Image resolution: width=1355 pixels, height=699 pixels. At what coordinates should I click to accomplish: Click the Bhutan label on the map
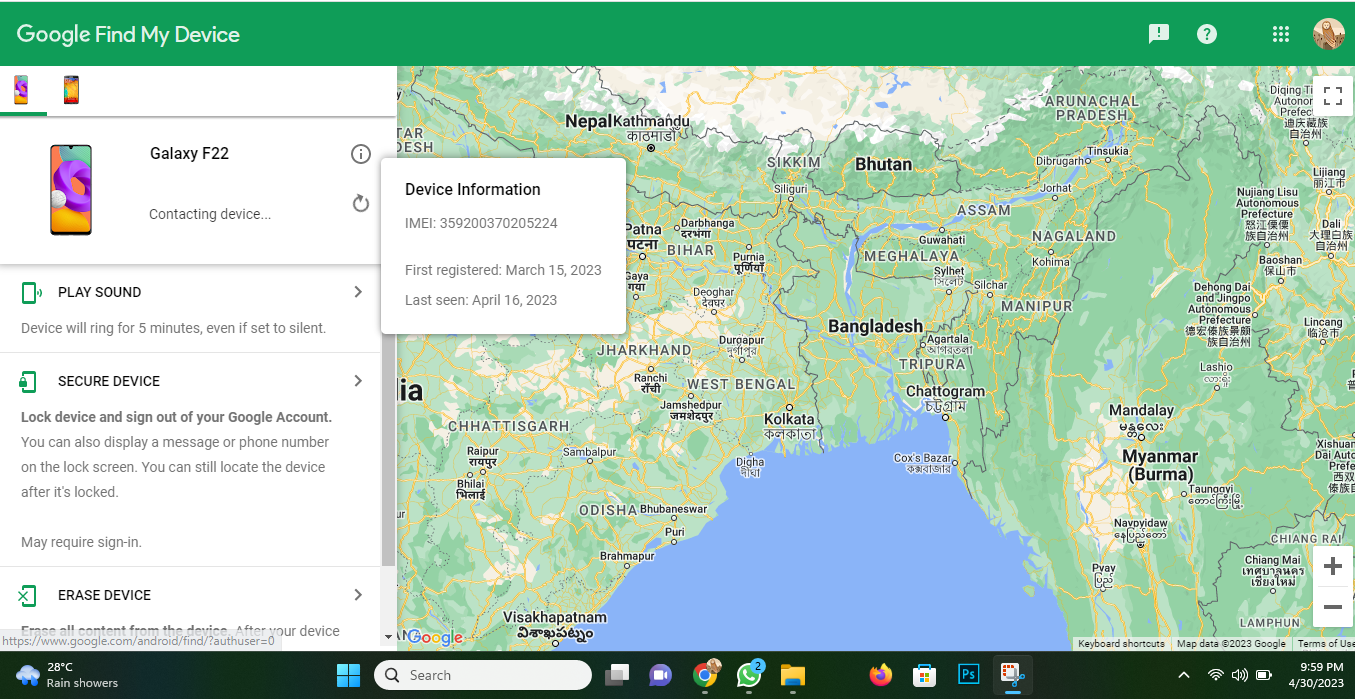point(884,164)
